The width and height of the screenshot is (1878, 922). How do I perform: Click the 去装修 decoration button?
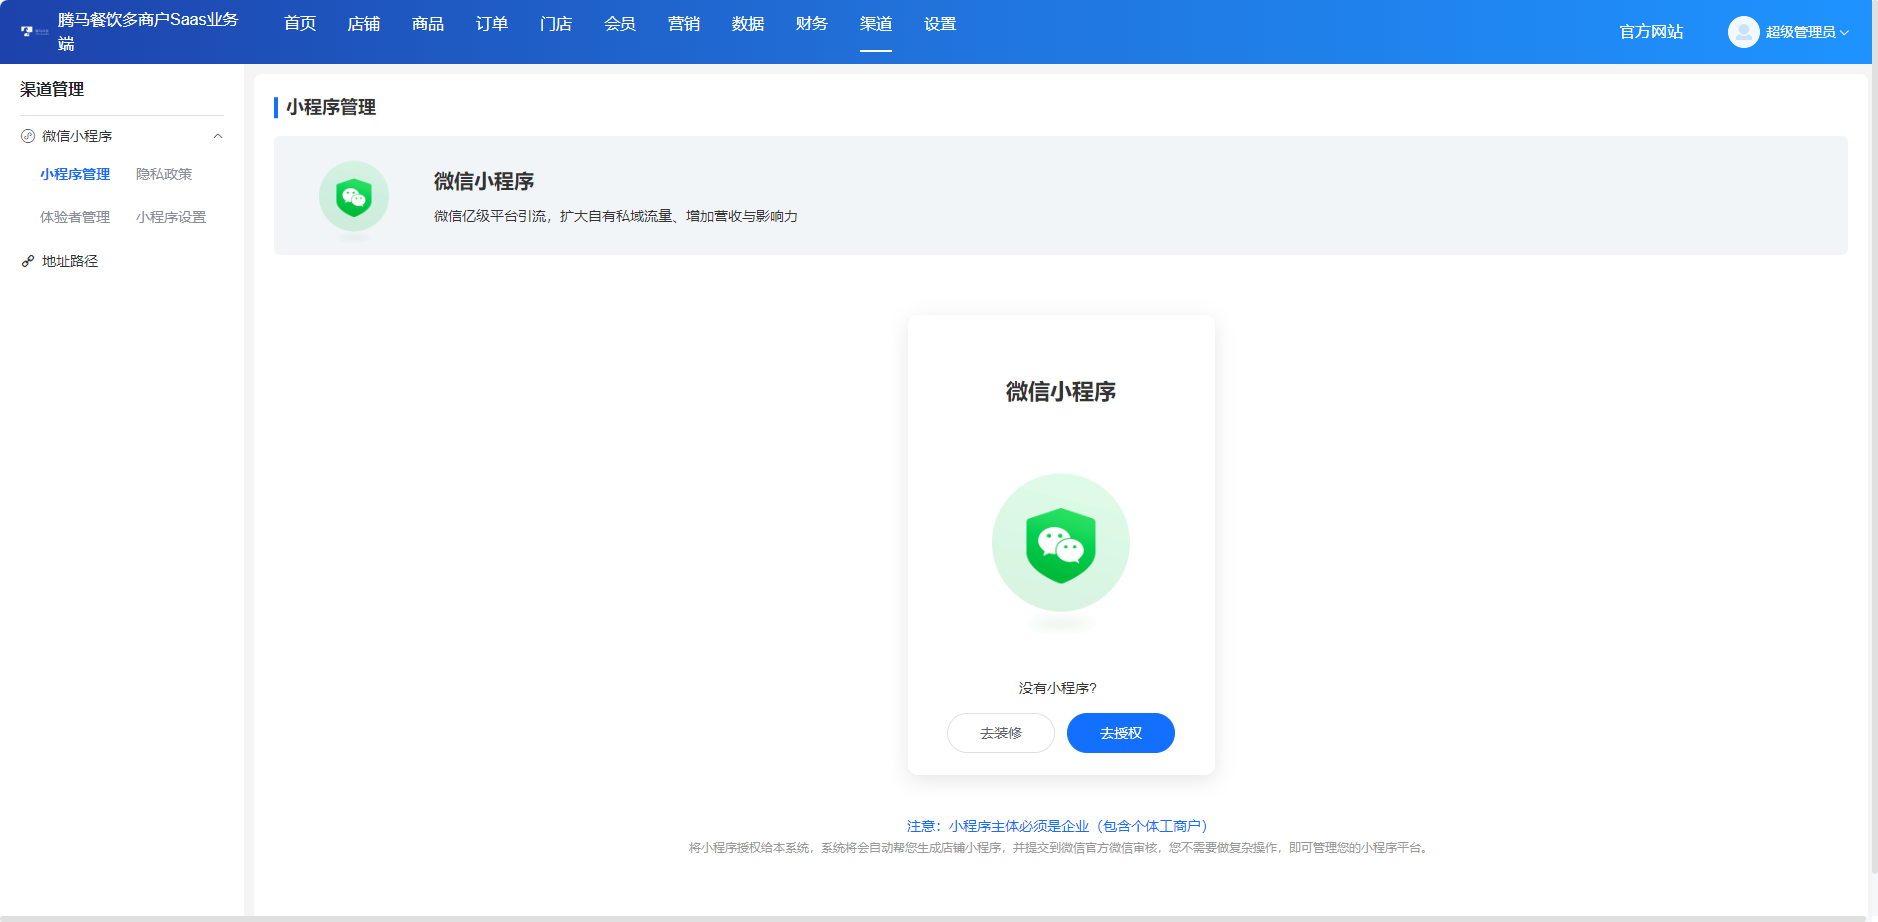pos(1000,732)
